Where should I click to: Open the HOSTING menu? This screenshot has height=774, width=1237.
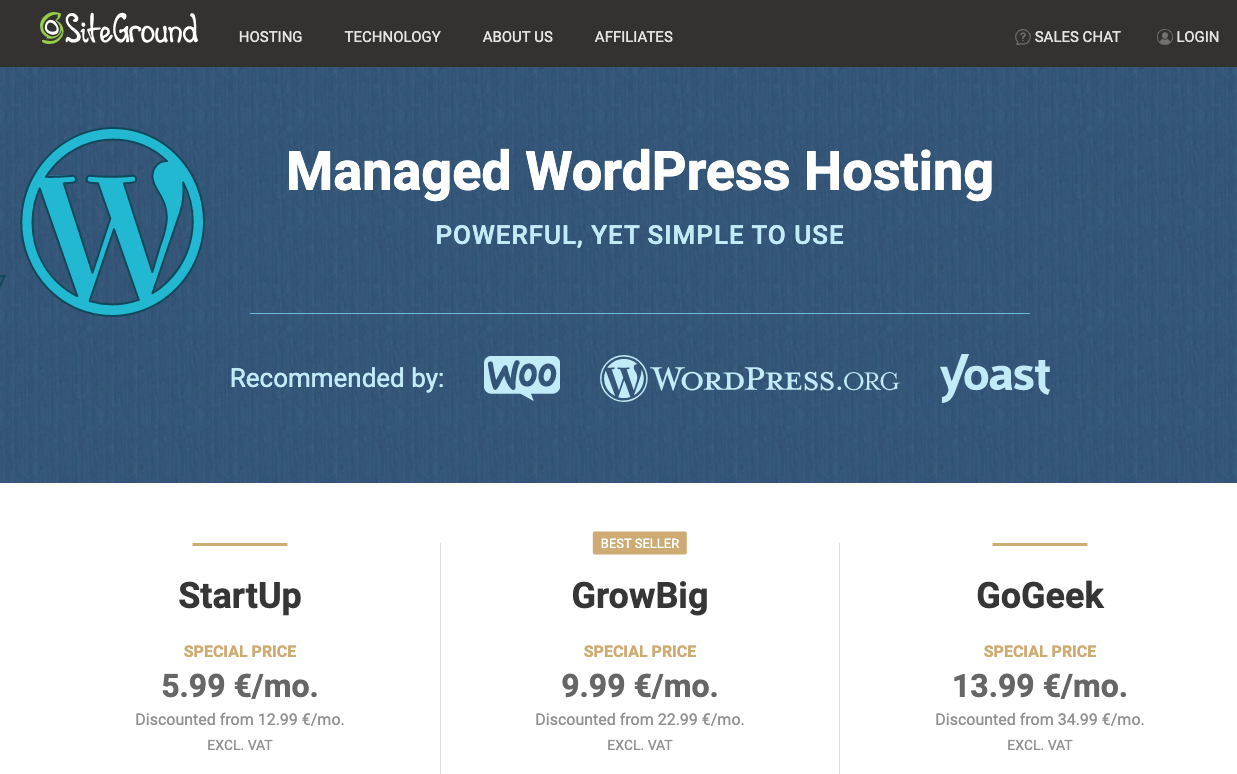pyautogui.click(x=270, y=36)
